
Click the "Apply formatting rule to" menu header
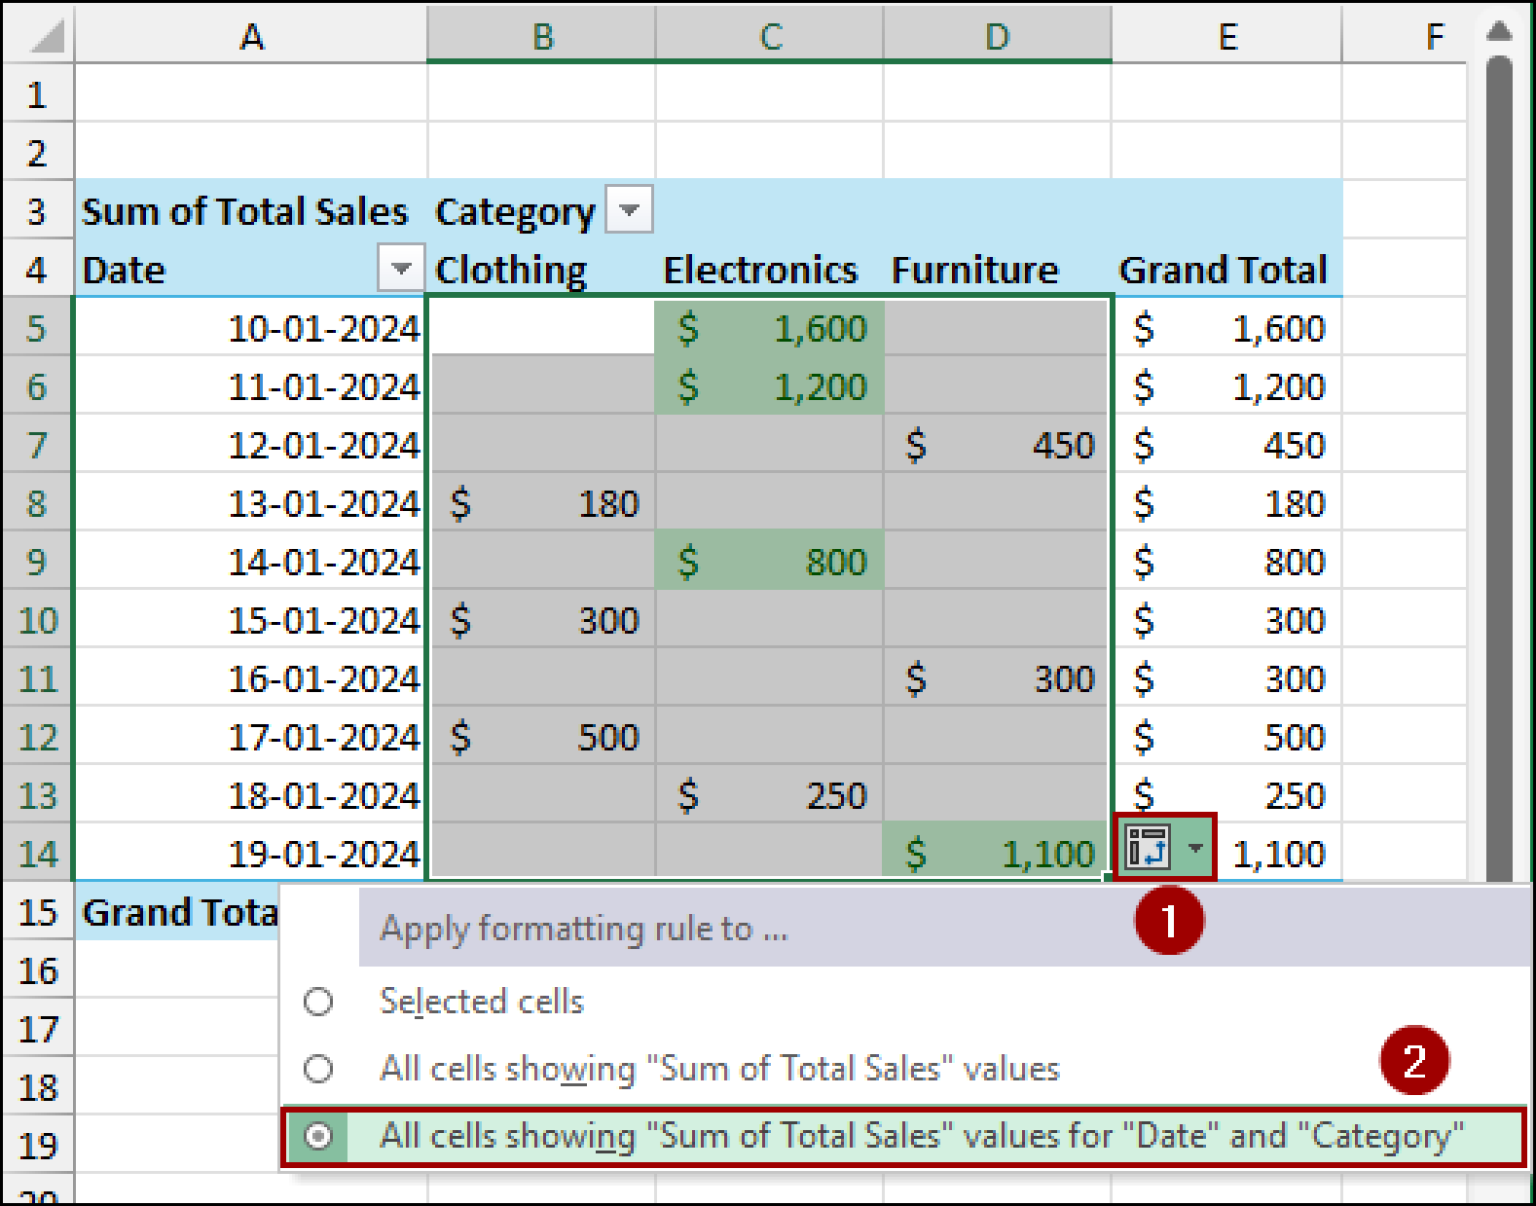pos(583,928)
